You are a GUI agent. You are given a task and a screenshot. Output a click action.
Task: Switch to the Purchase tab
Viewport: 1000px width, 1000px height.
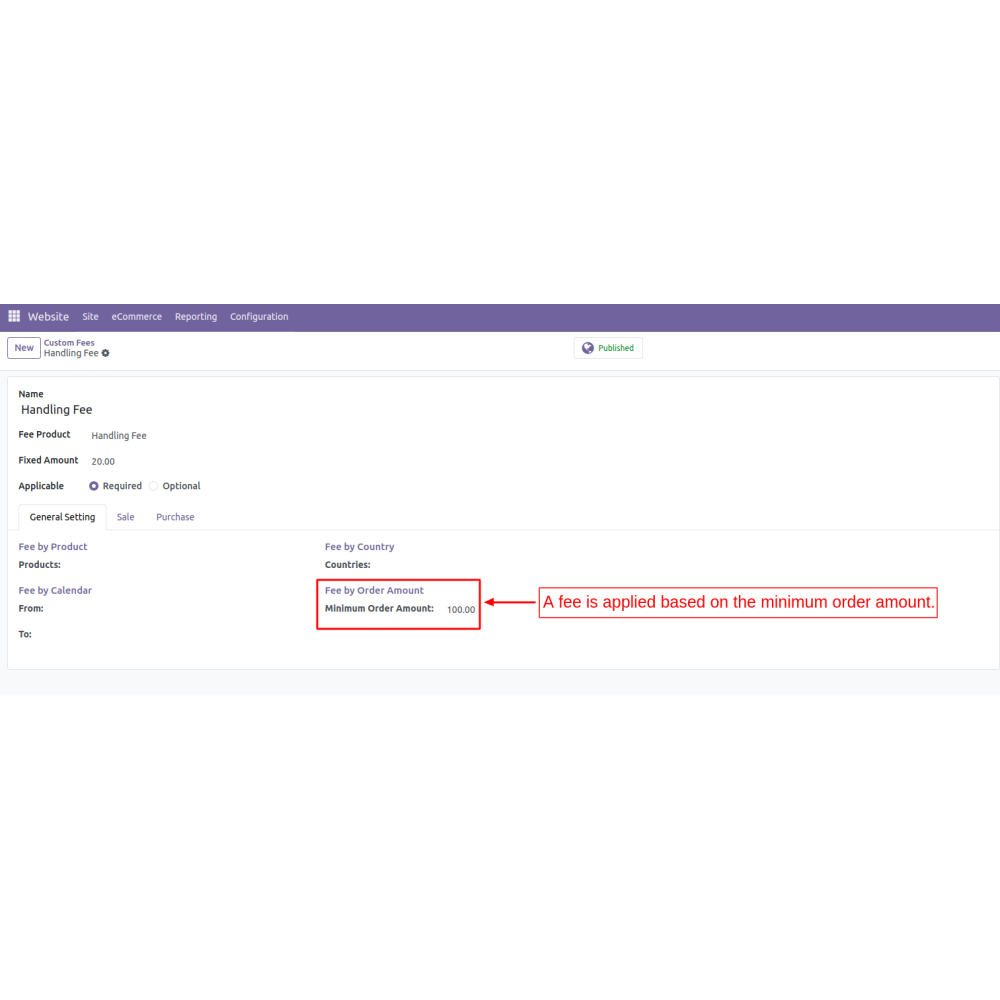tap(175, 517)
